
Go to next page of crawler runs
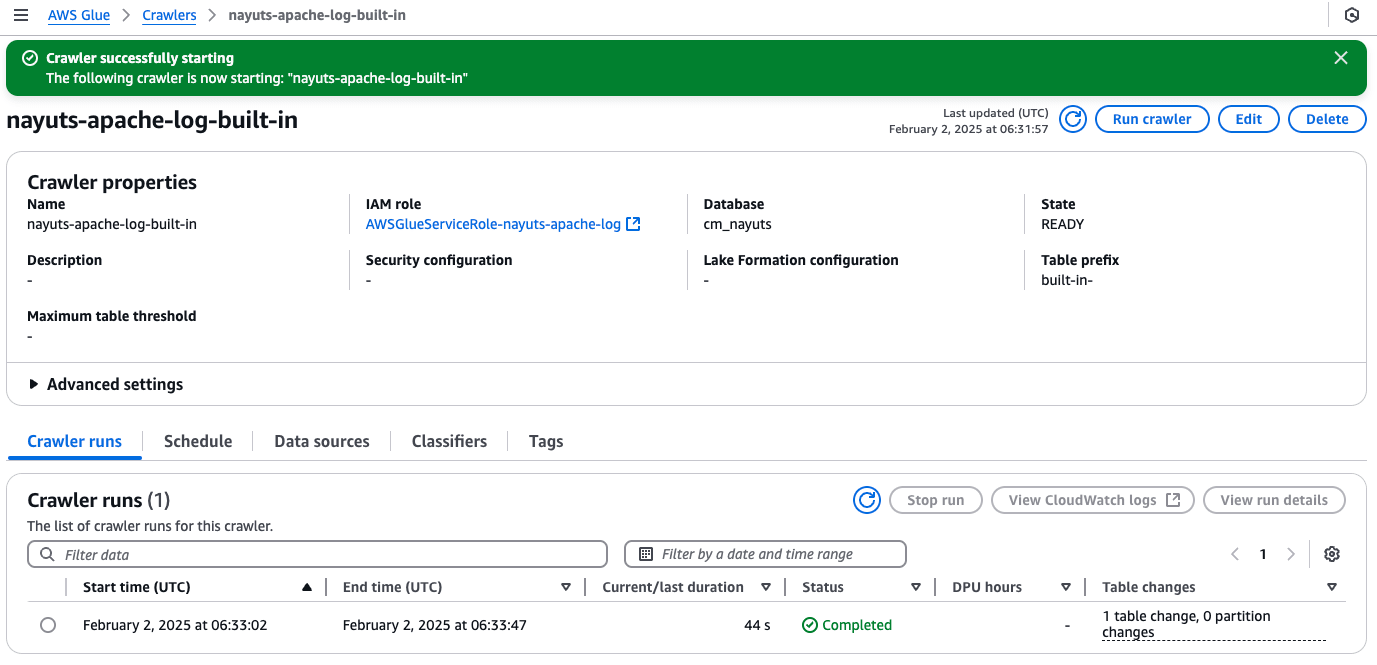tap(1291, 554)
